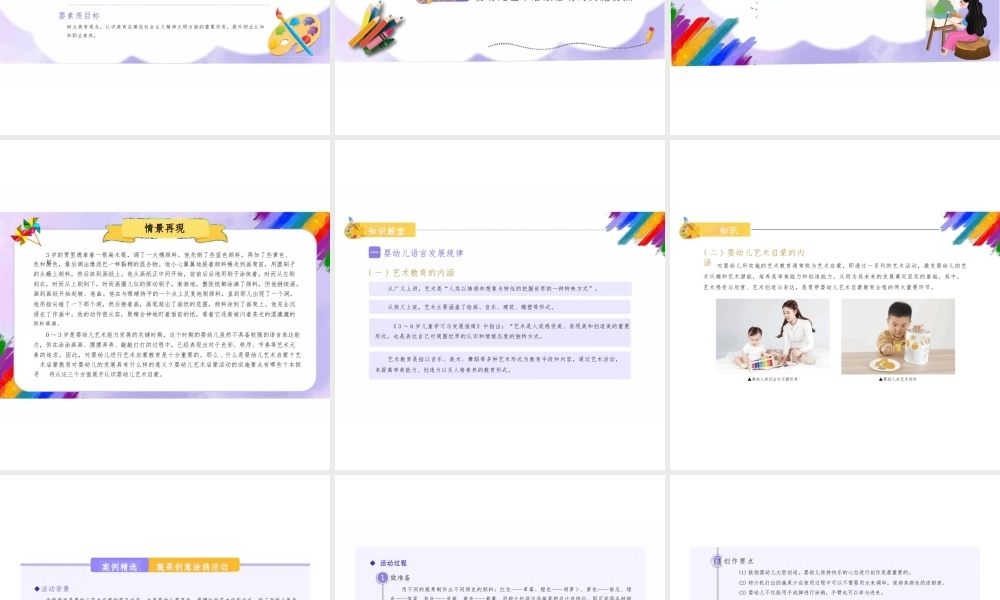The image size is (1000, 600).
Task: Click the paragraph starting 艺术教育是指以音乐
Action: point(500,365)
